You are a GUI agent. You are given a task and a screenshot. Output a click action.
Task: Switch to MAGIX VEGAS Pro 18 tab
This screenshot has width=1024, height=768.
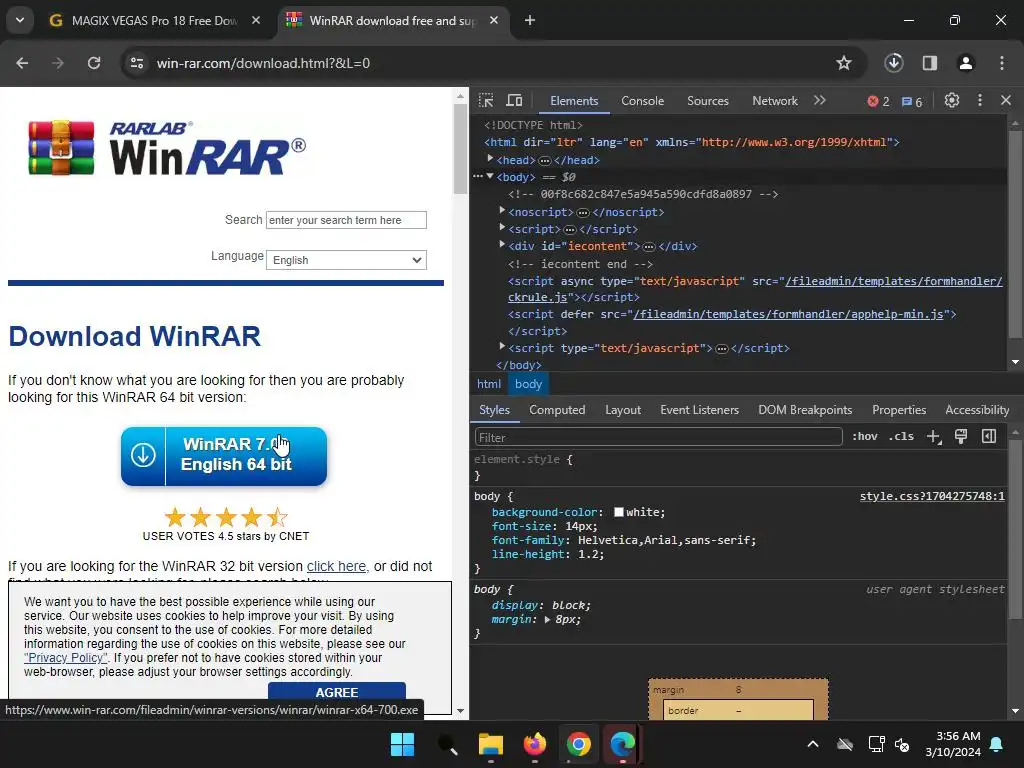pos(155,21)
